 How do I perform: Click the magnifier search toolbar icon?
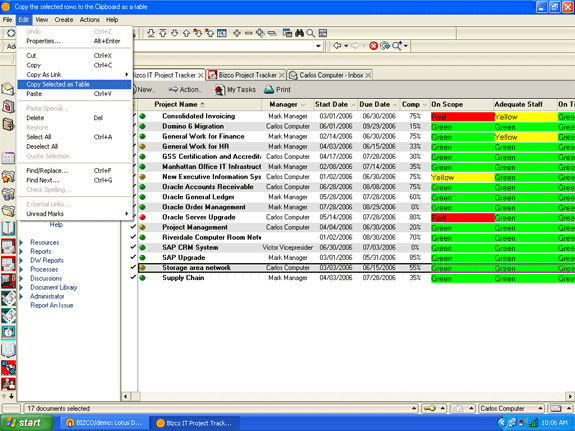(x=311, y=33)
